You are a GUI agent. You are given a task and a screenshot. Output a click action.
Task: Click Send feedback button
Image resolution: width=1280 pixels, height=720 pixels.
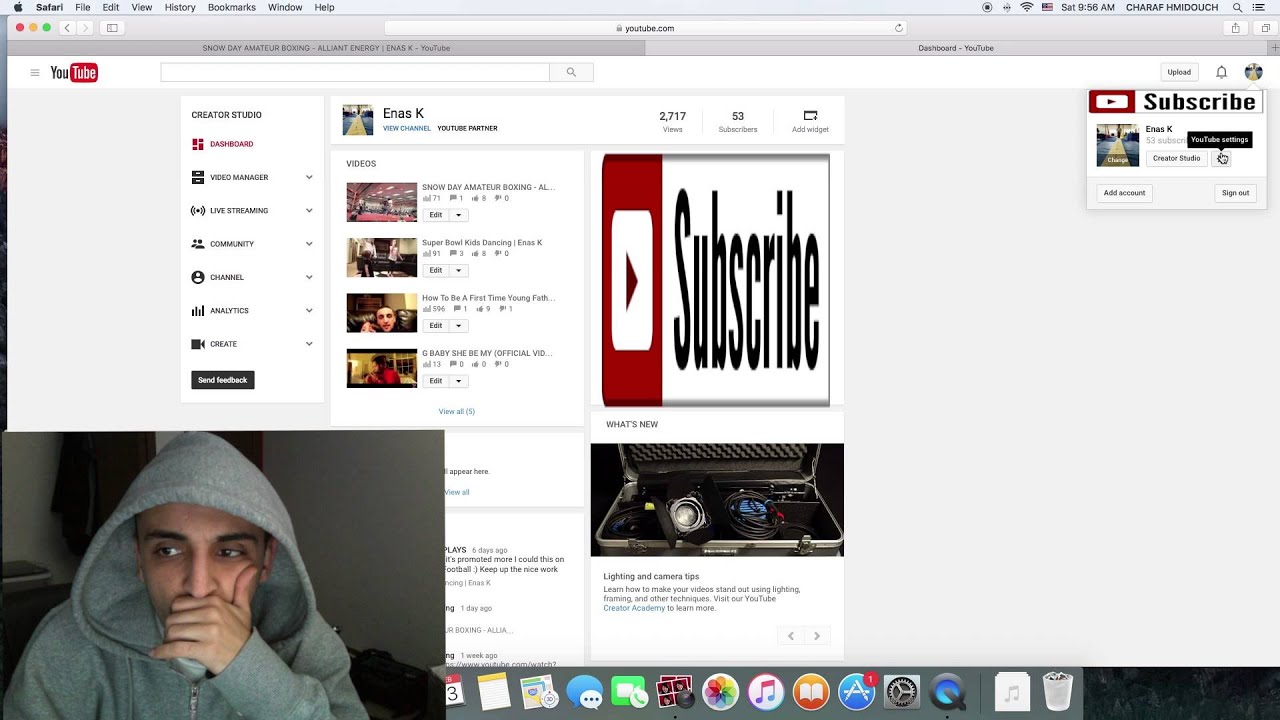pos(223,380)
